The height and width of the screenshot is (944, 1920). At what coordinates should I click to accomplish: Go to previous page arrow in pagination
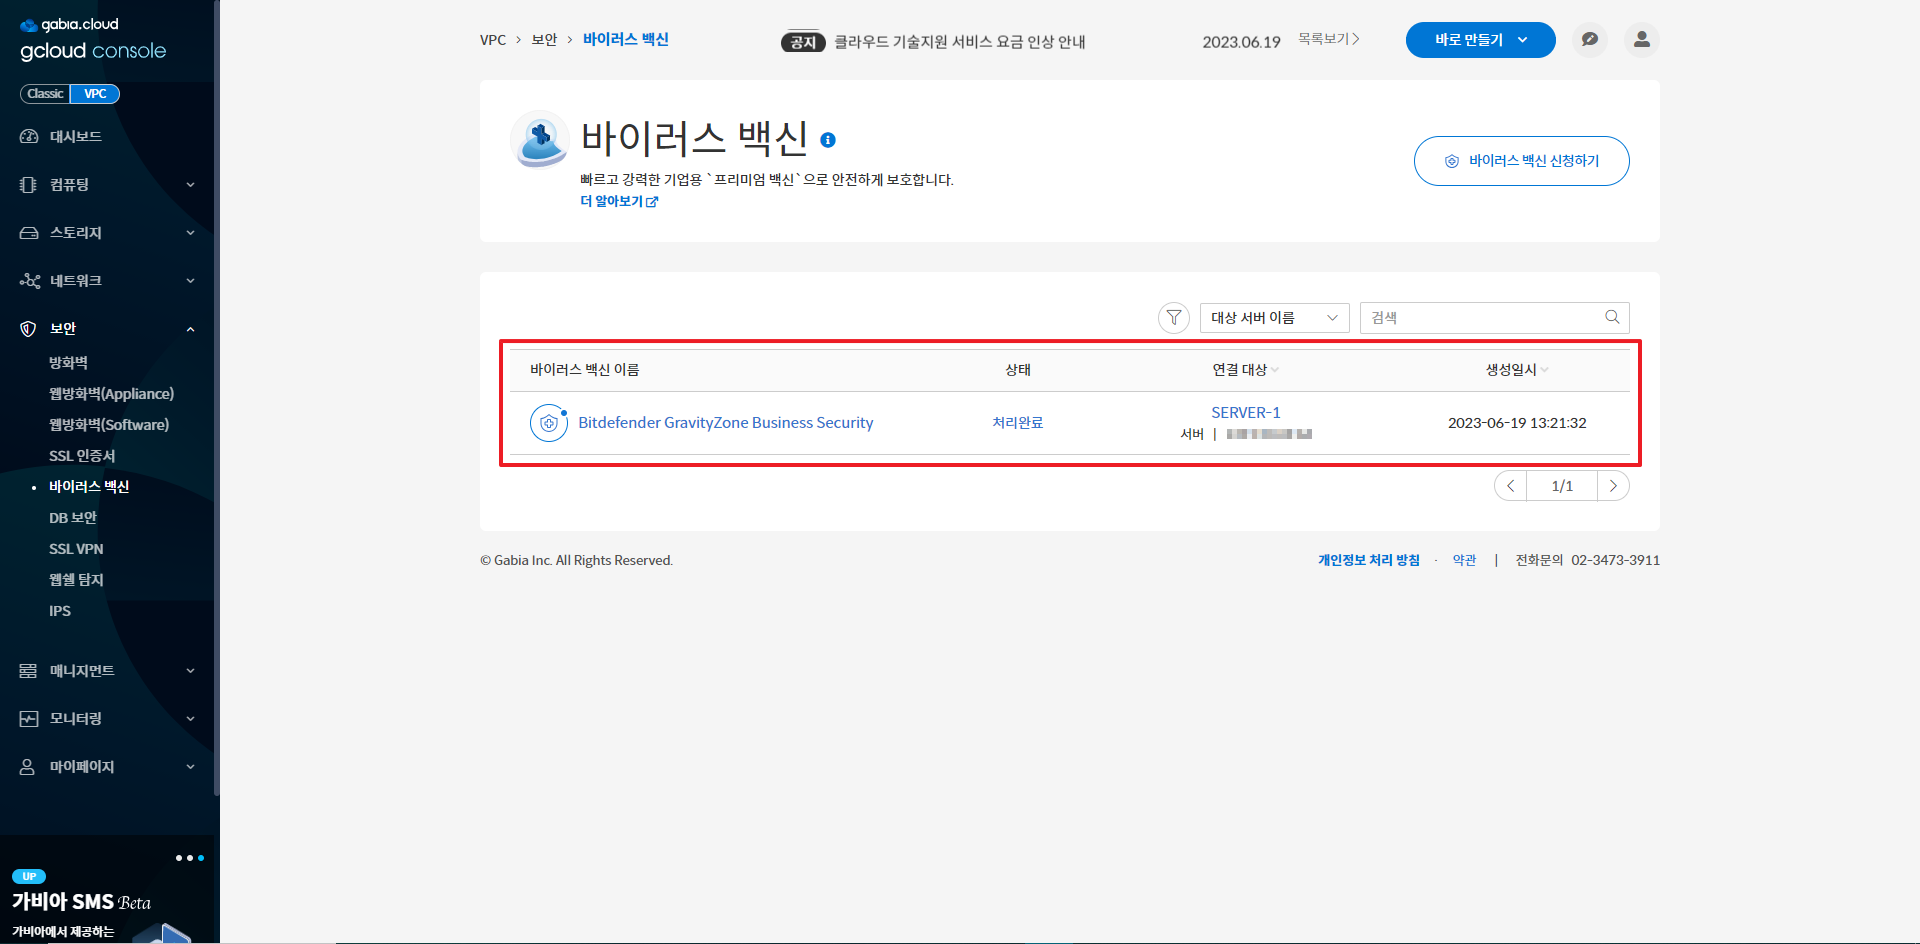1511,486
